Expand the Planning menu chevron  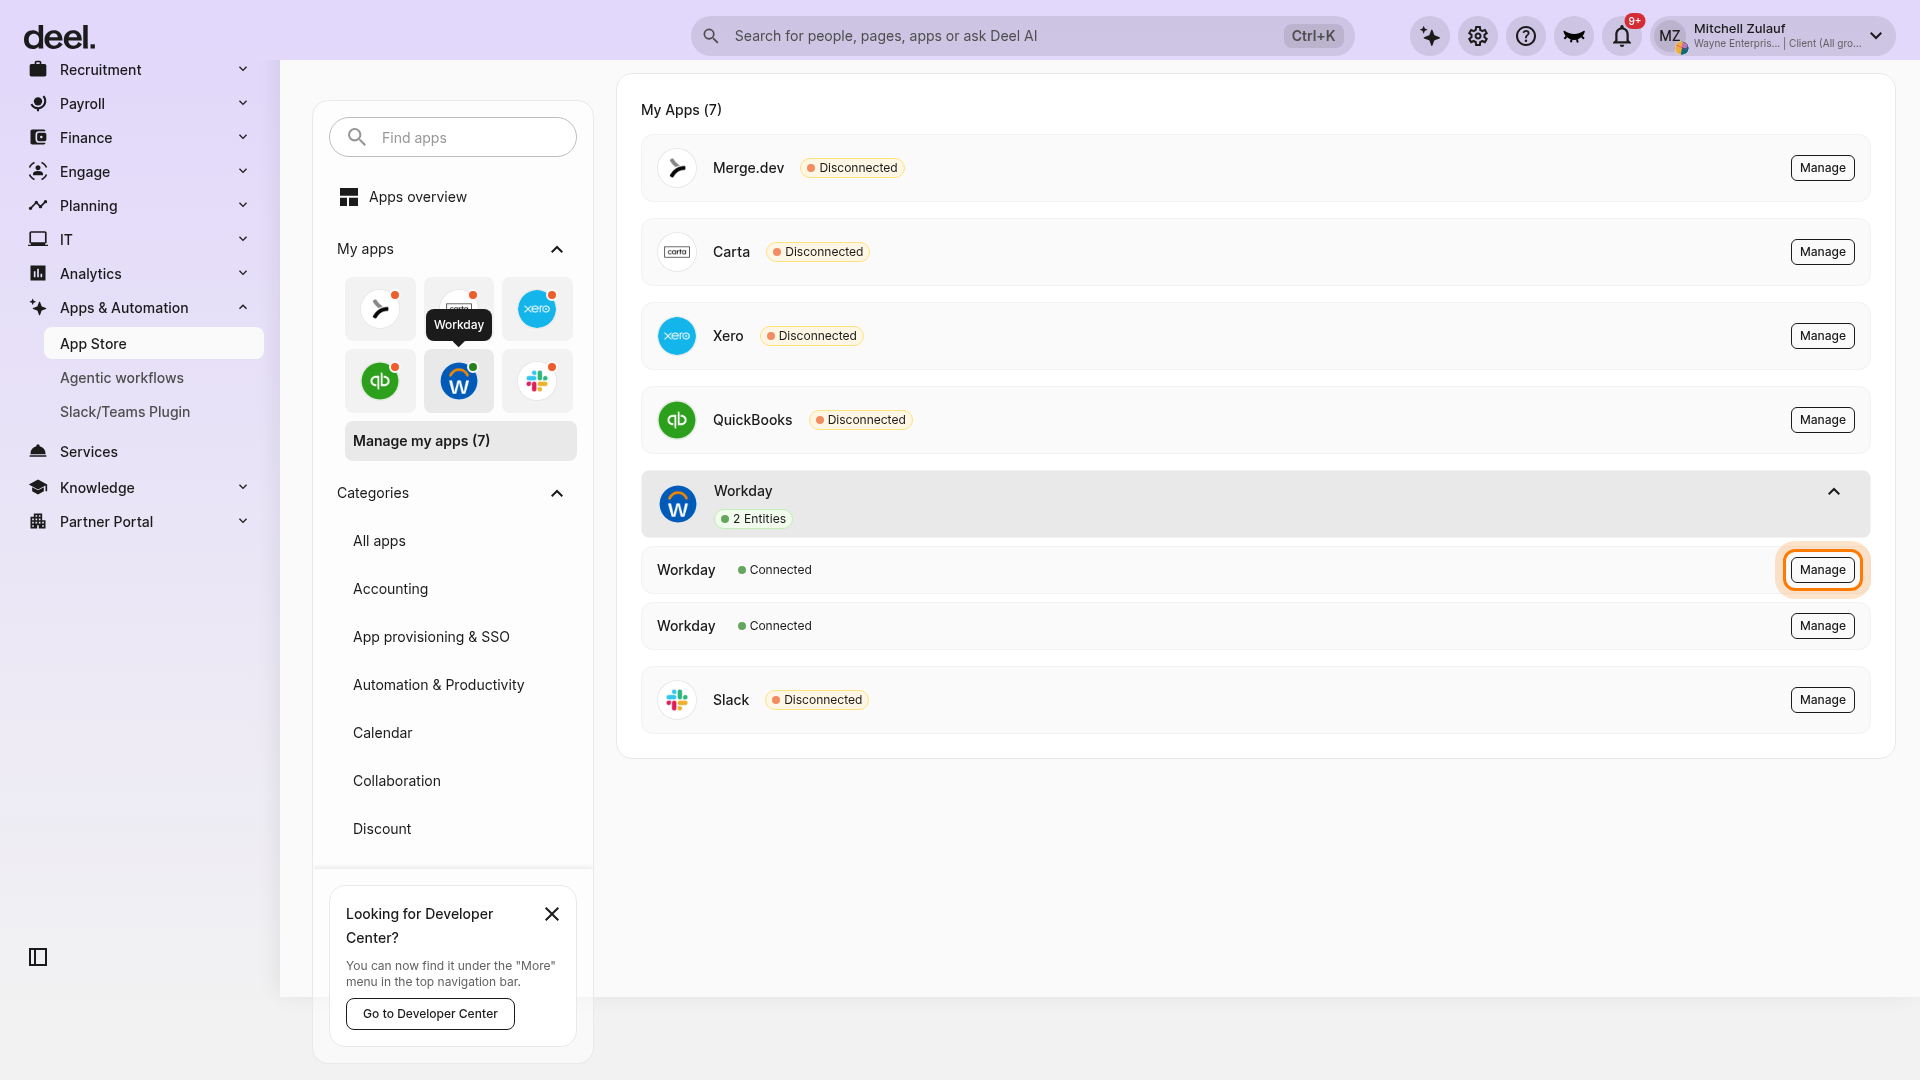point(243,205)
